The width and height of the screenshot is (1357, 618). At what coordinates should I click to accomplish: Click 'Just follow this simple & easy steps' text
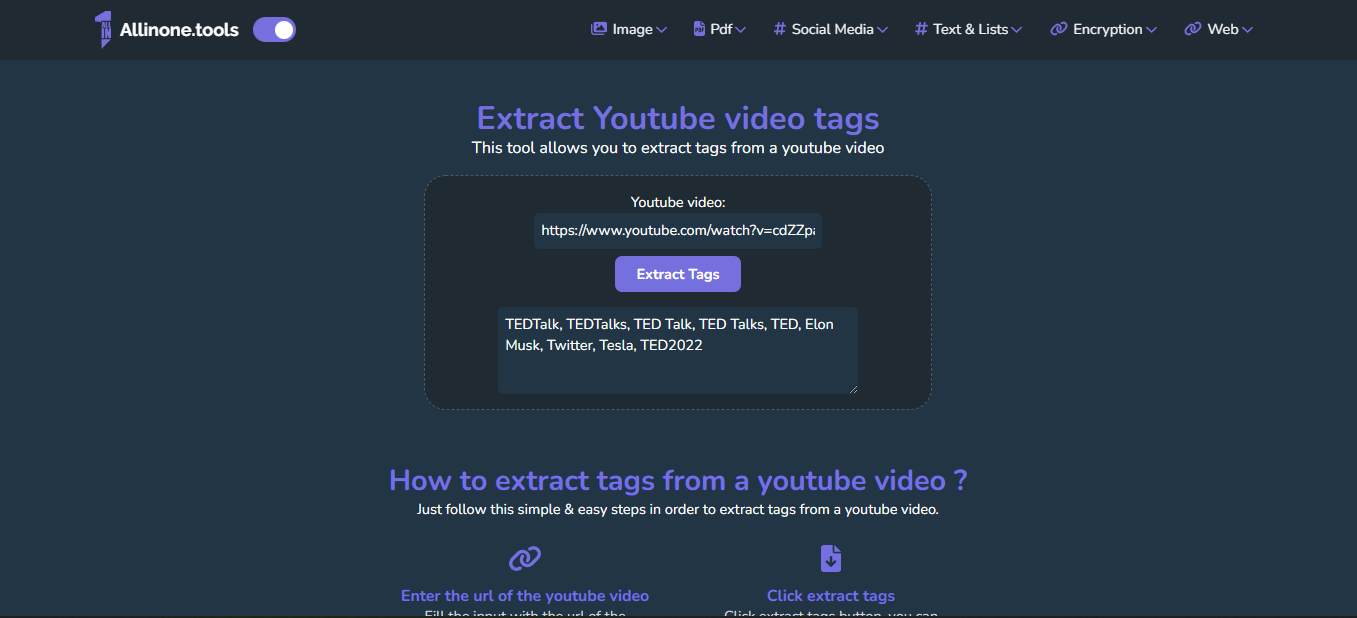(678, 509)
